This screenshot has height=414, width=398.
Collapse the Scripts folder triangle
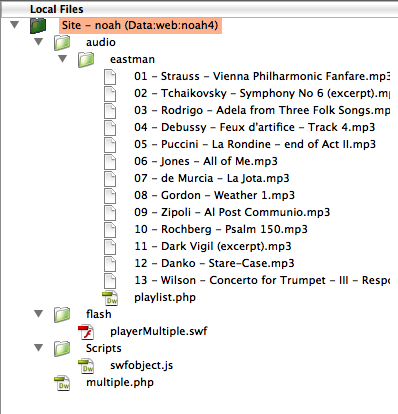(39, 348)
